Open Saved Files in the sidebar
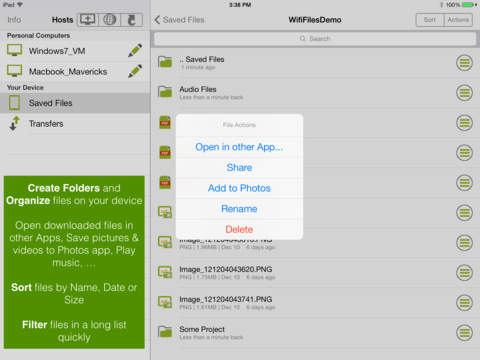Image resolution: width=480 pixels, height=360 pixels. [x=75, y=103]
